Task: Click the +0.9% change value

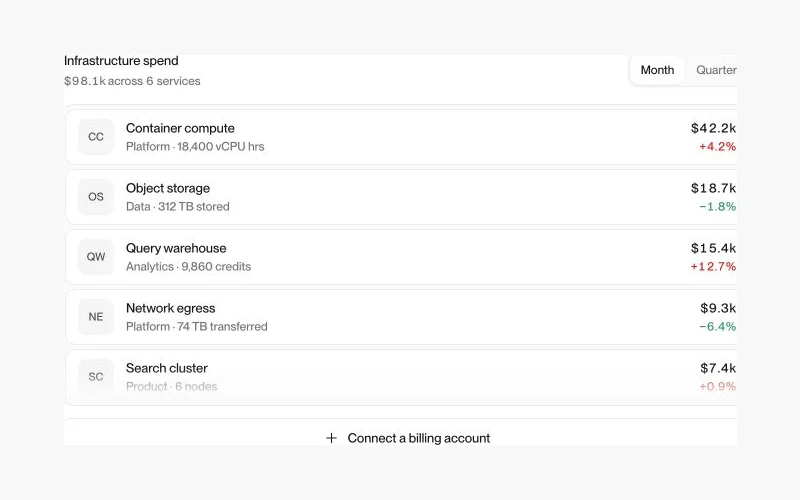Action: (717, 386)
